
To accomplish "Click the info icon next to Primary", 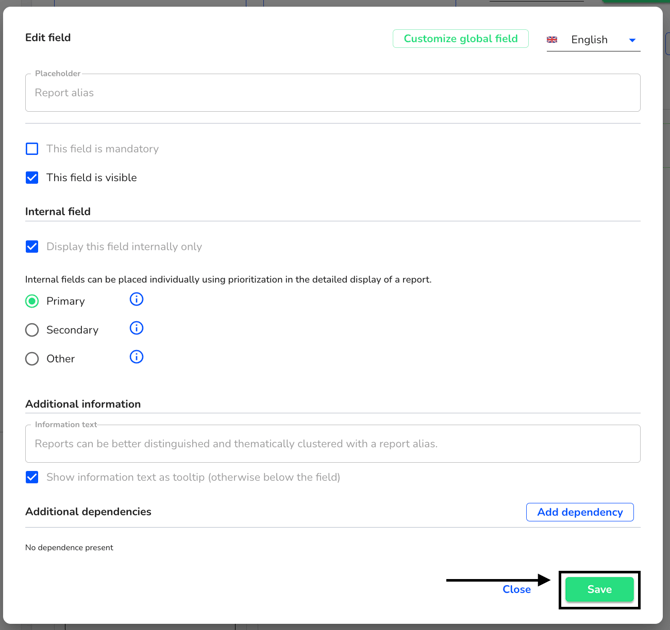I will coord(137,299).
